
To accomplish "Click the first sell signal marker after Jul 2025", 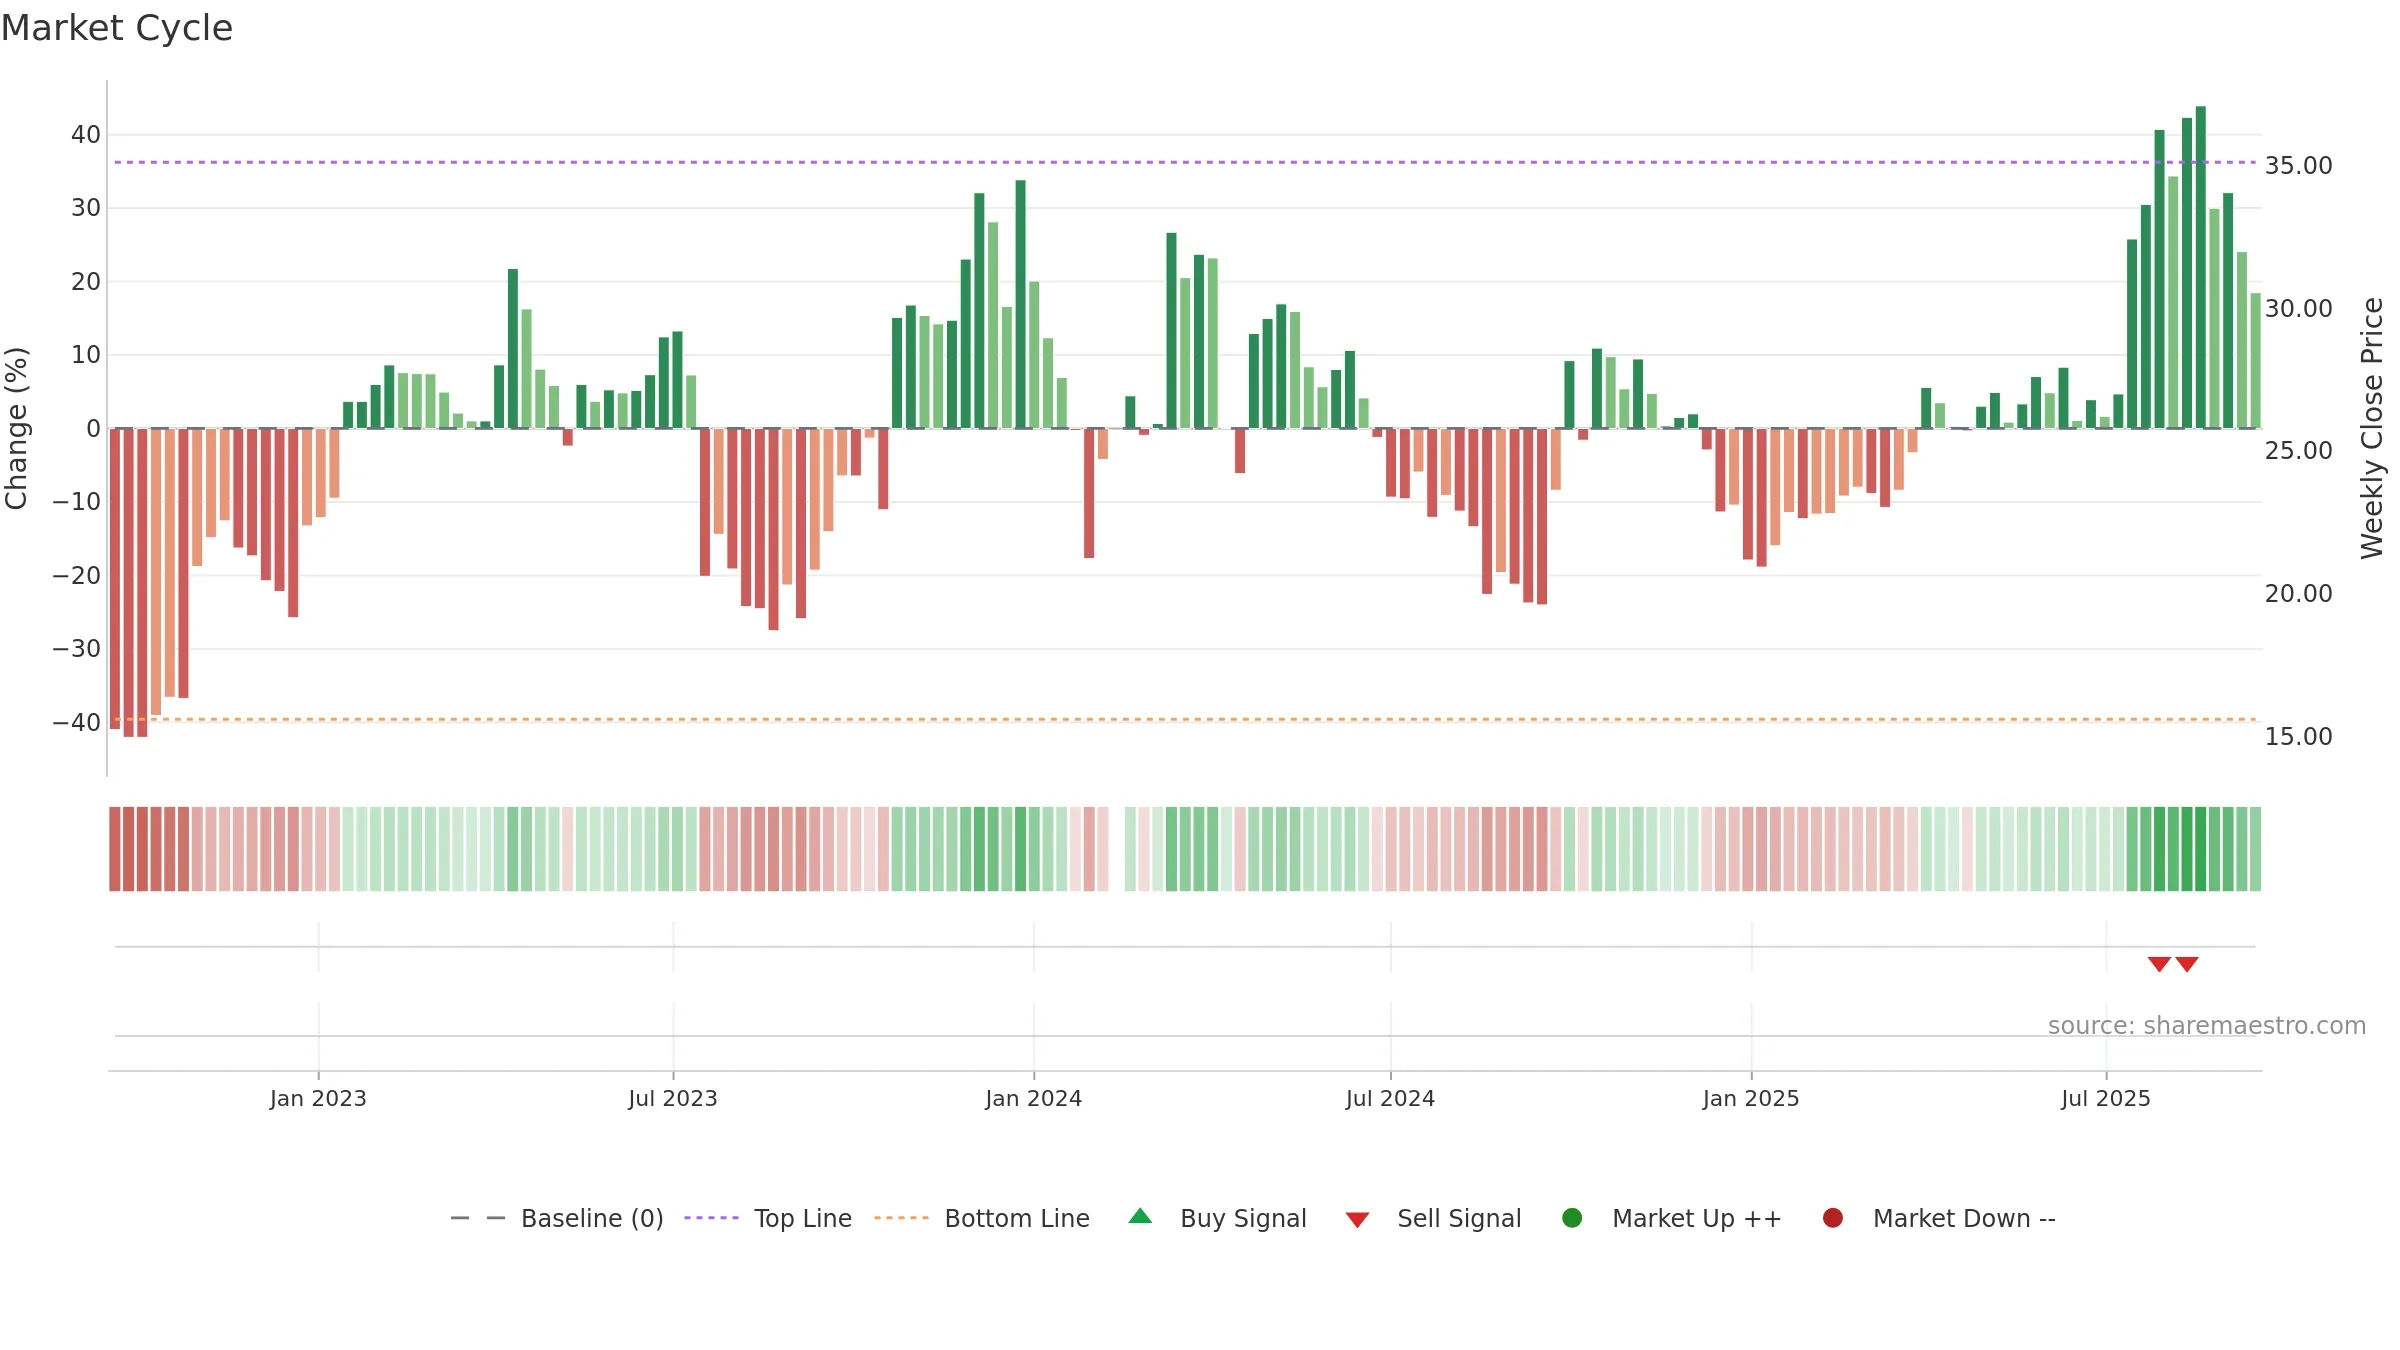I will click(2159, 964).
